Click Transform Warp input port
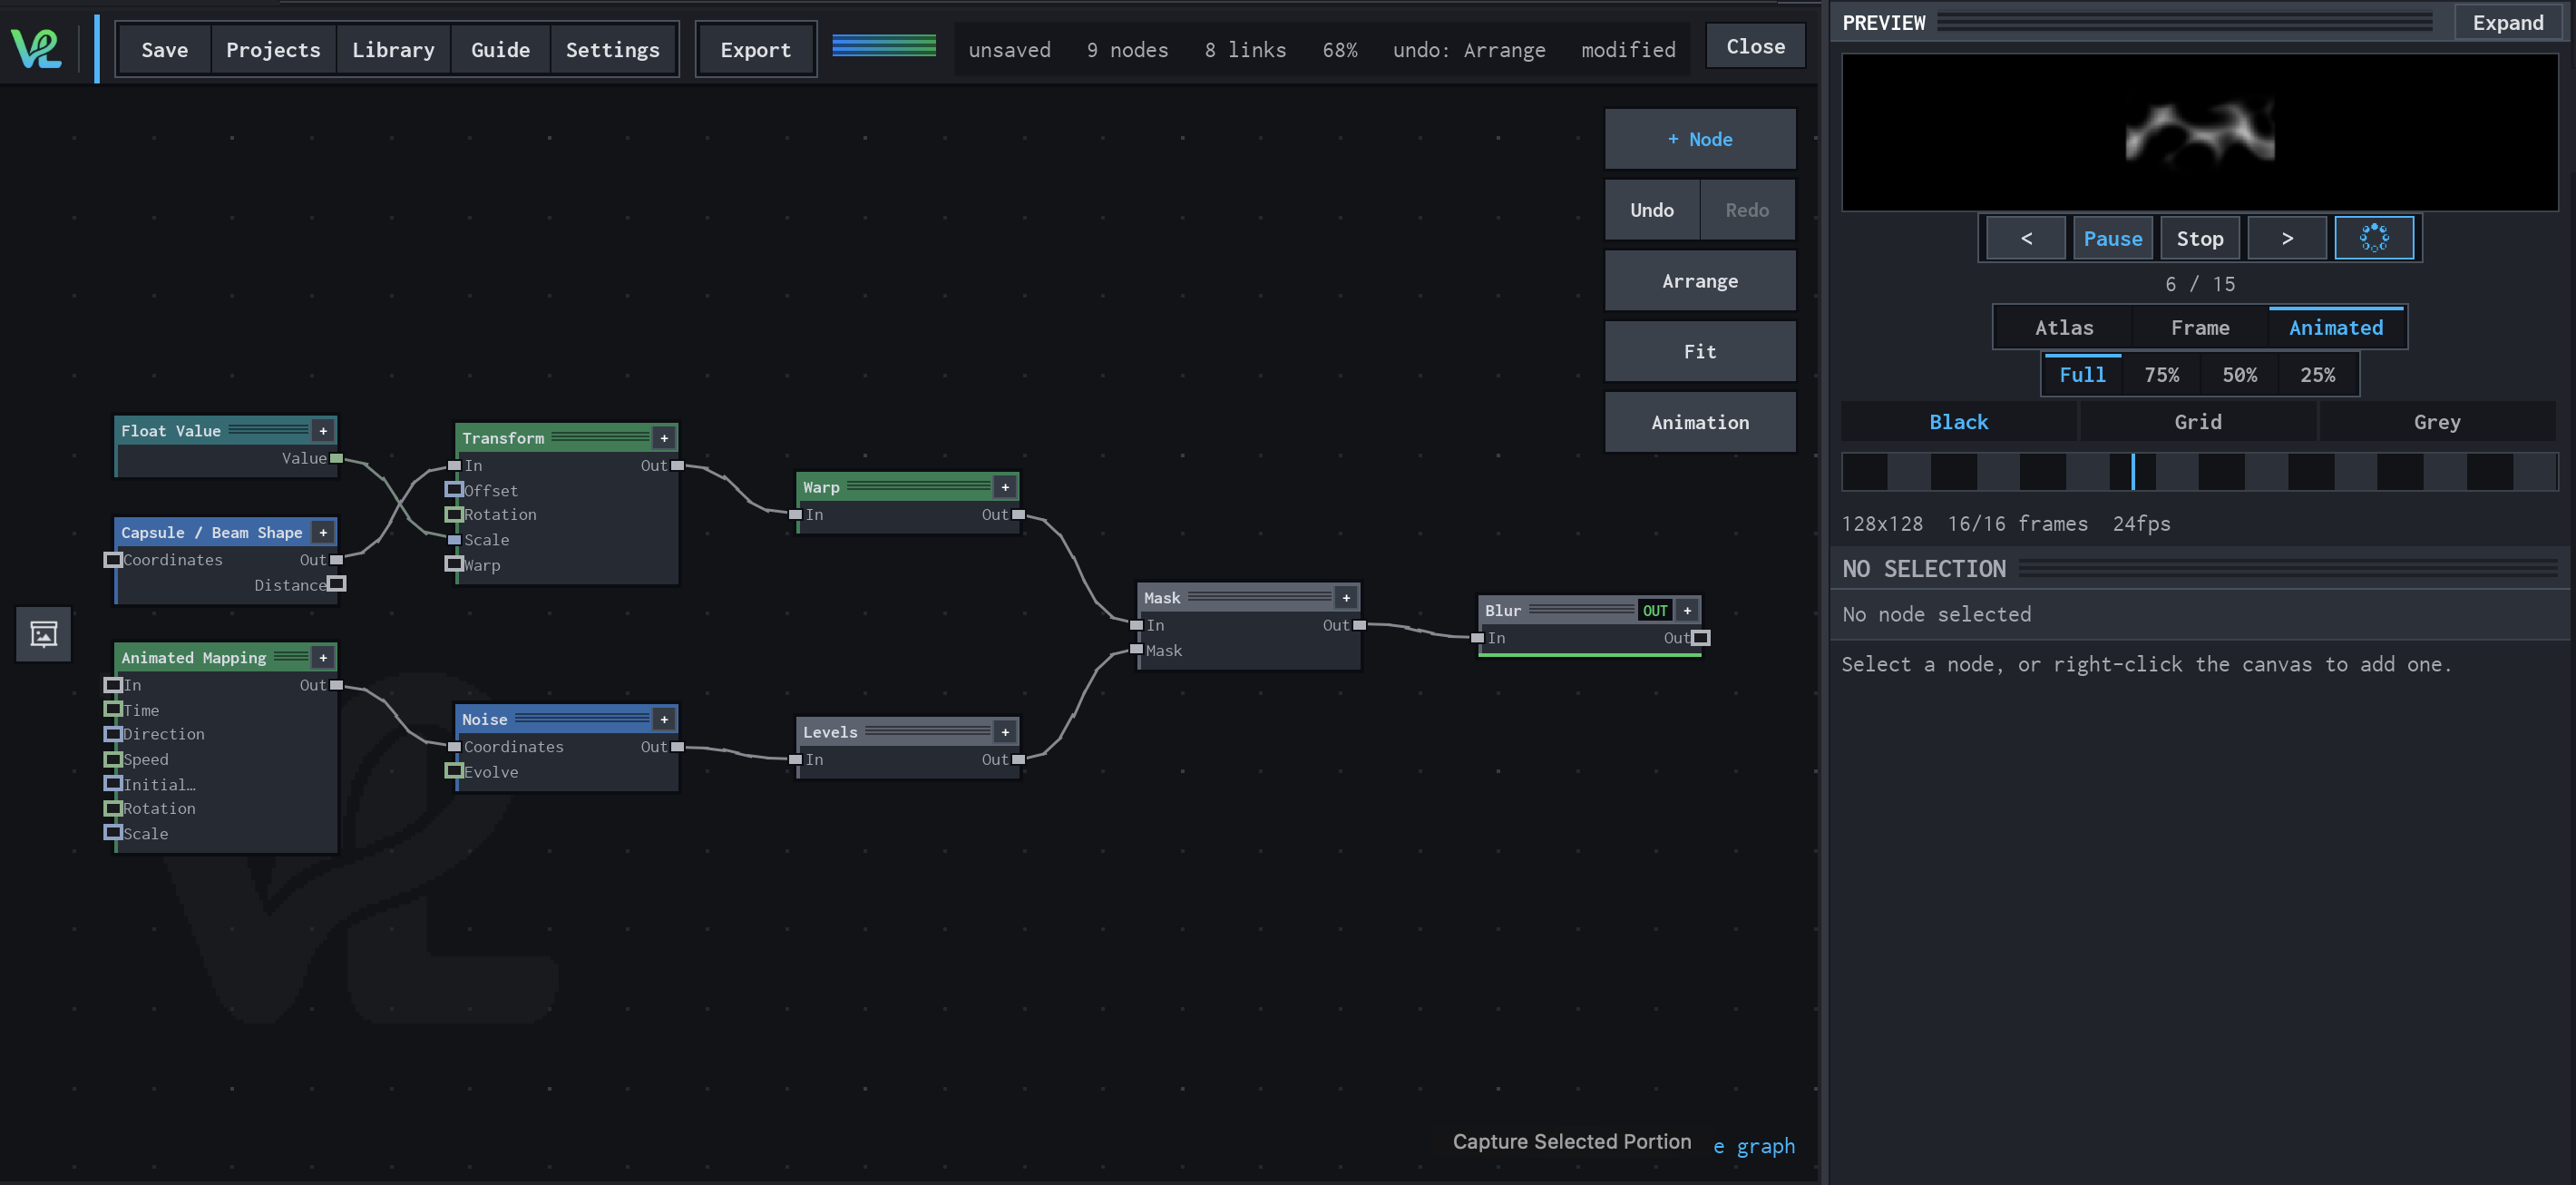The width and height of the screenshot is (2576, 1185). click(x=454, y=564)
